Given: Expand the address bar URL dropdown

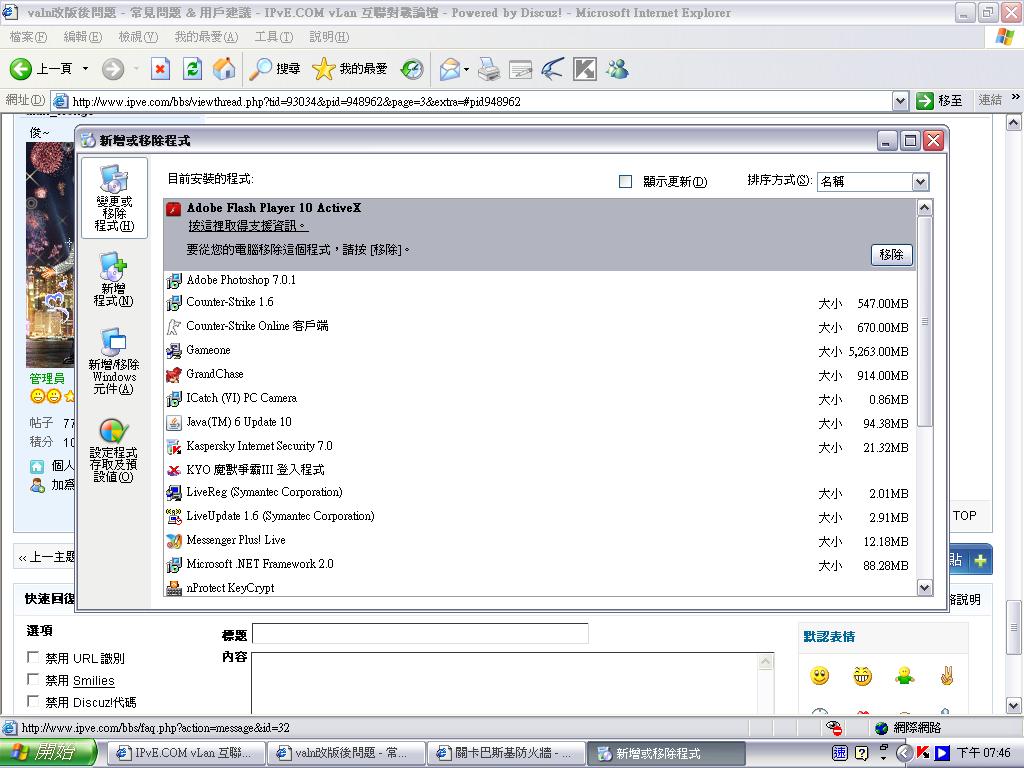Looking at the screenshot, I should [900, 101].
